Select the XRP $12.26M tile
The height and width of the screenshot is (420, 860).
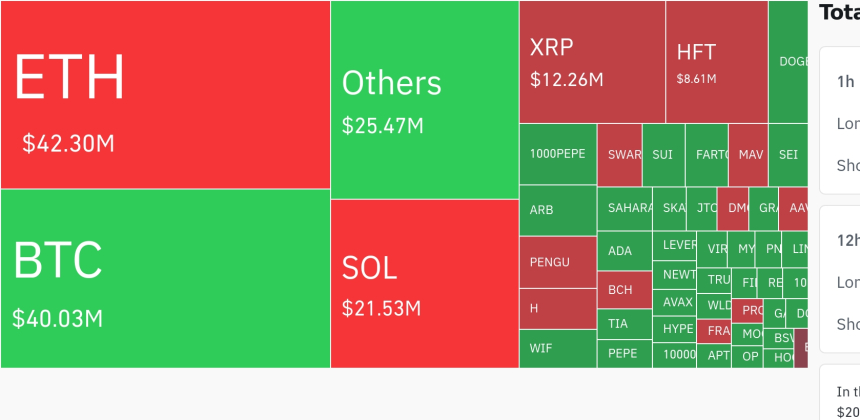(592, 62)
